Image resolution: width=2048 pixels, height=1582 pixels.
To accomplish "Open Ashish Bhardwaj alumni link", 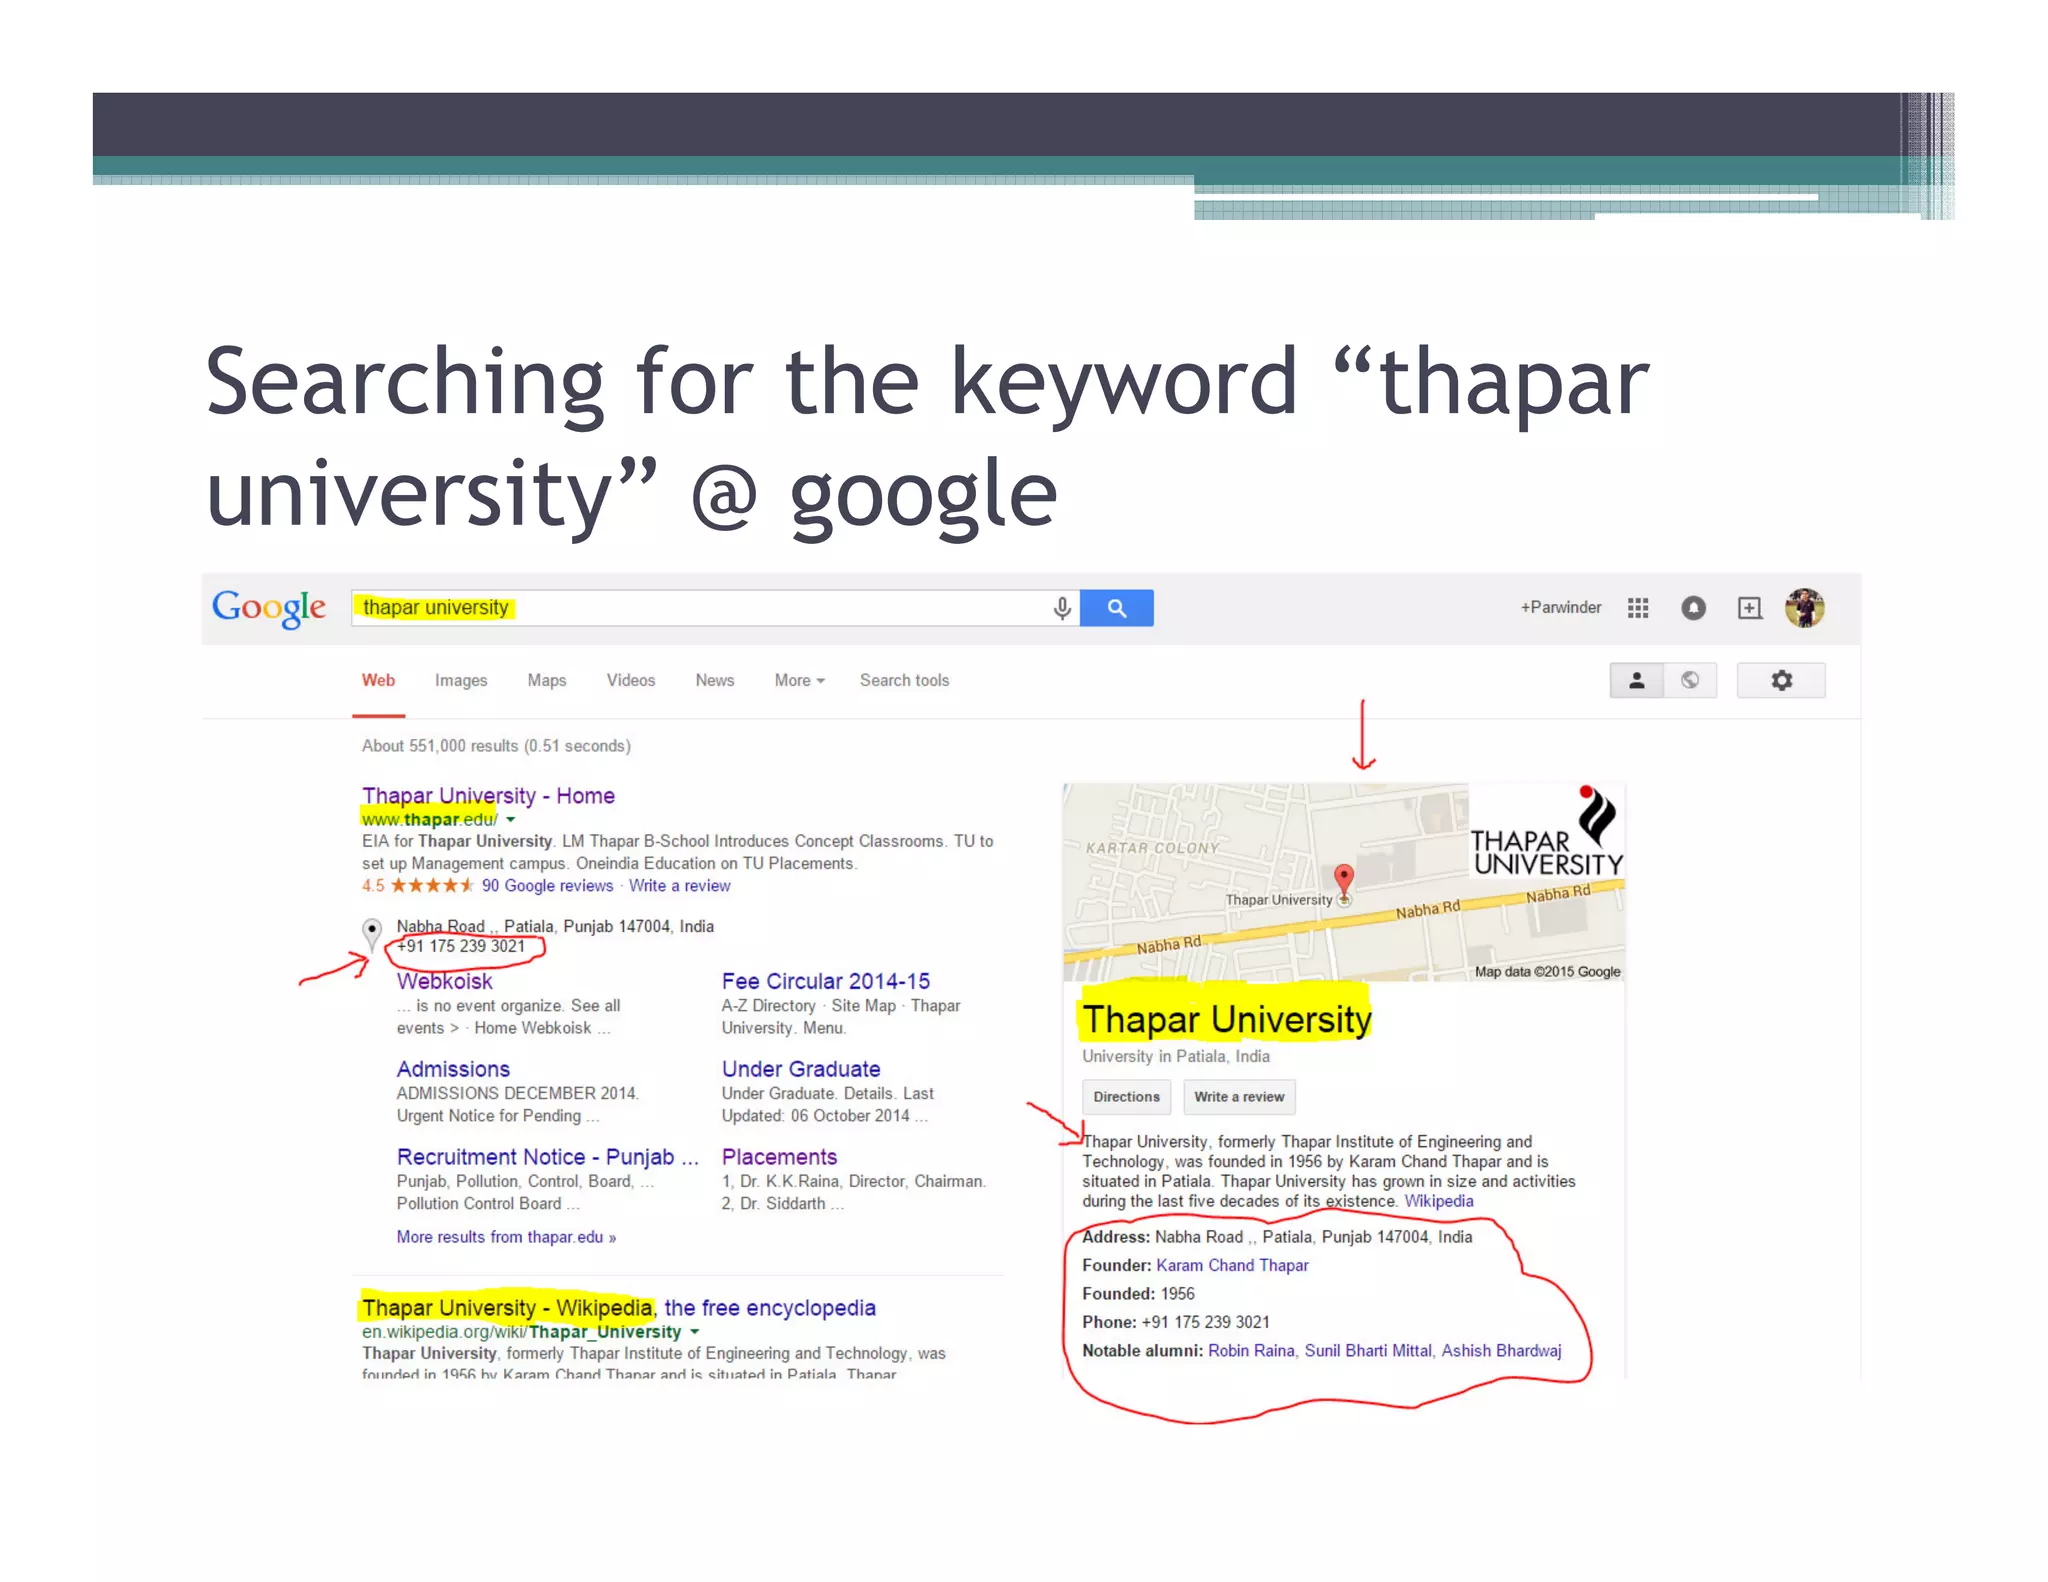I will point(1501,1351).
